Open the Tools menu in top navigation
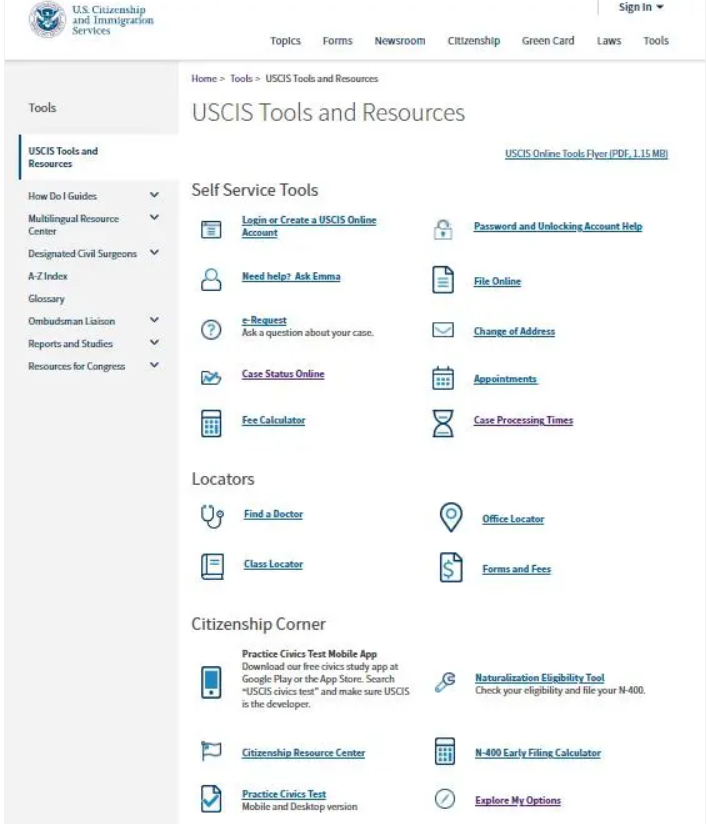This screenshot has width=708, height=824. tap(656, 40)
